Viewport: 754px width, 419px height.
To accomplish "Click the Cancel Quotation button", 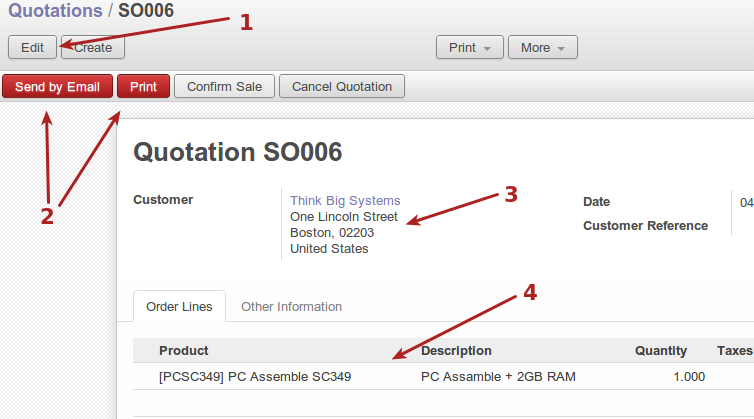I will 341,87.
